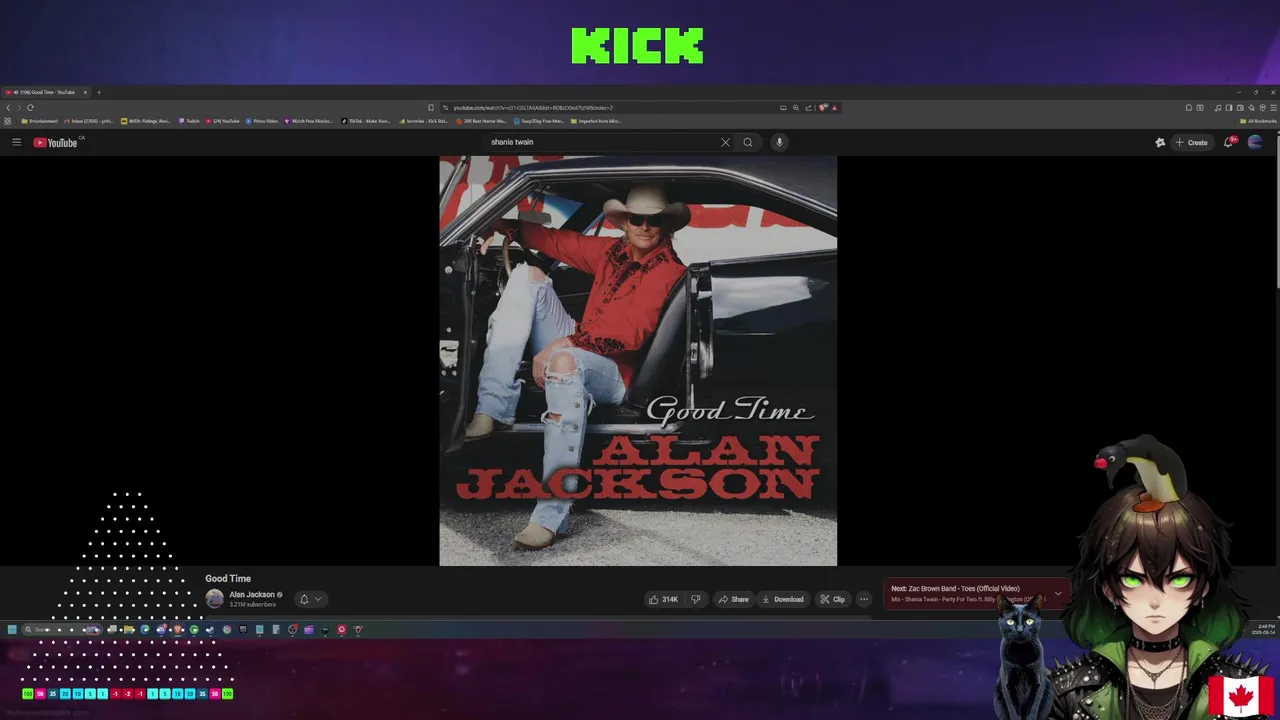Collapse the 'Next: Zac Brown Band' playlist panel
This screenshot has width=1280, height=720.
pyautogui.click(x=1057, y=594)
